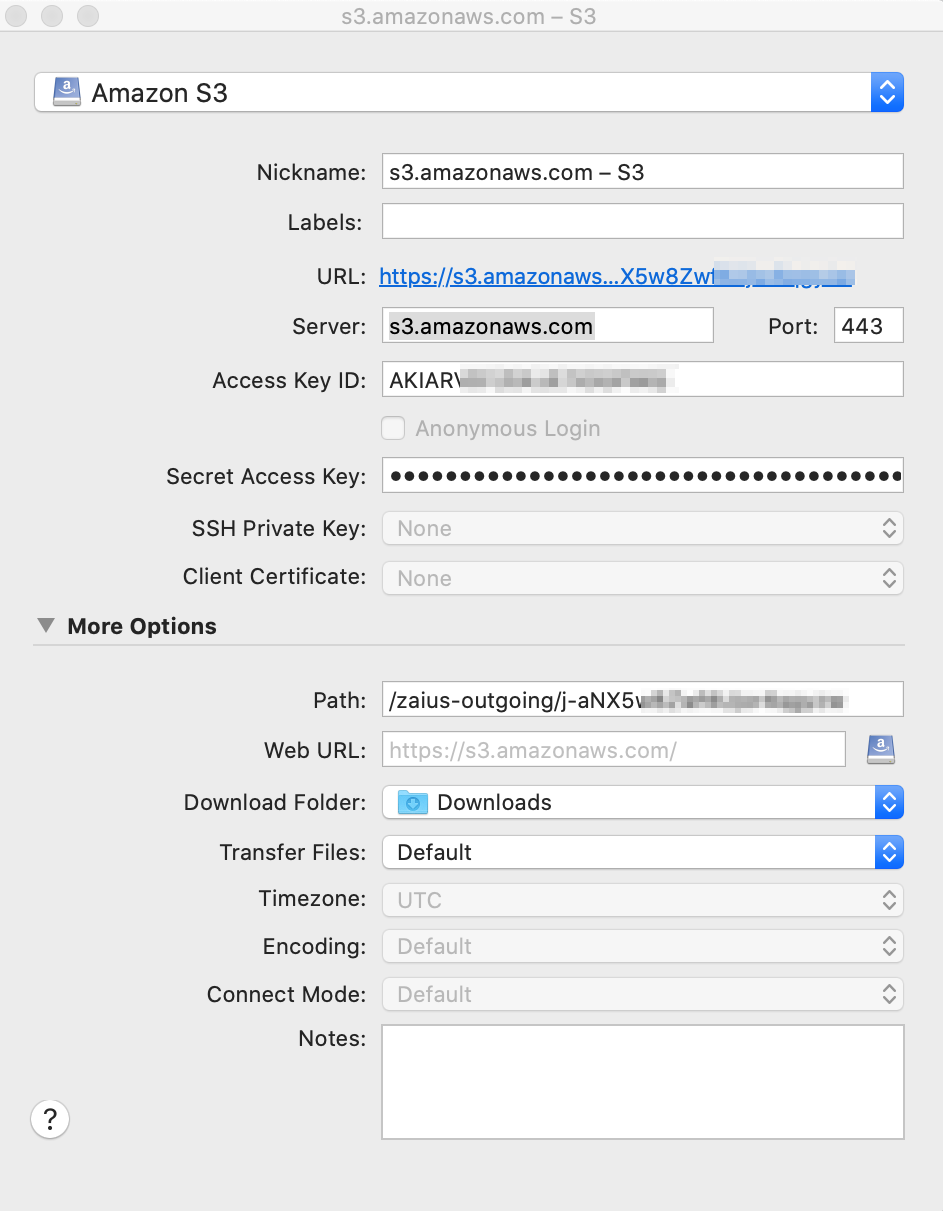Open the Client Certificate dropdown
Image resolution: width=943 pixels, height=1211 pixels.
pyautogui.click(x=642, y=577)
